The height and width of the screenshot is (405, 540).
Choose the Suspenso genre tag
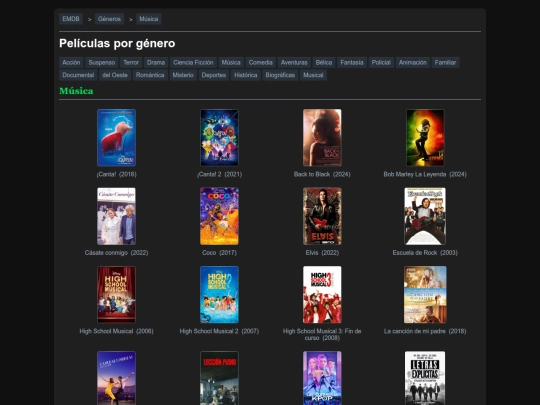pos(102,62)
